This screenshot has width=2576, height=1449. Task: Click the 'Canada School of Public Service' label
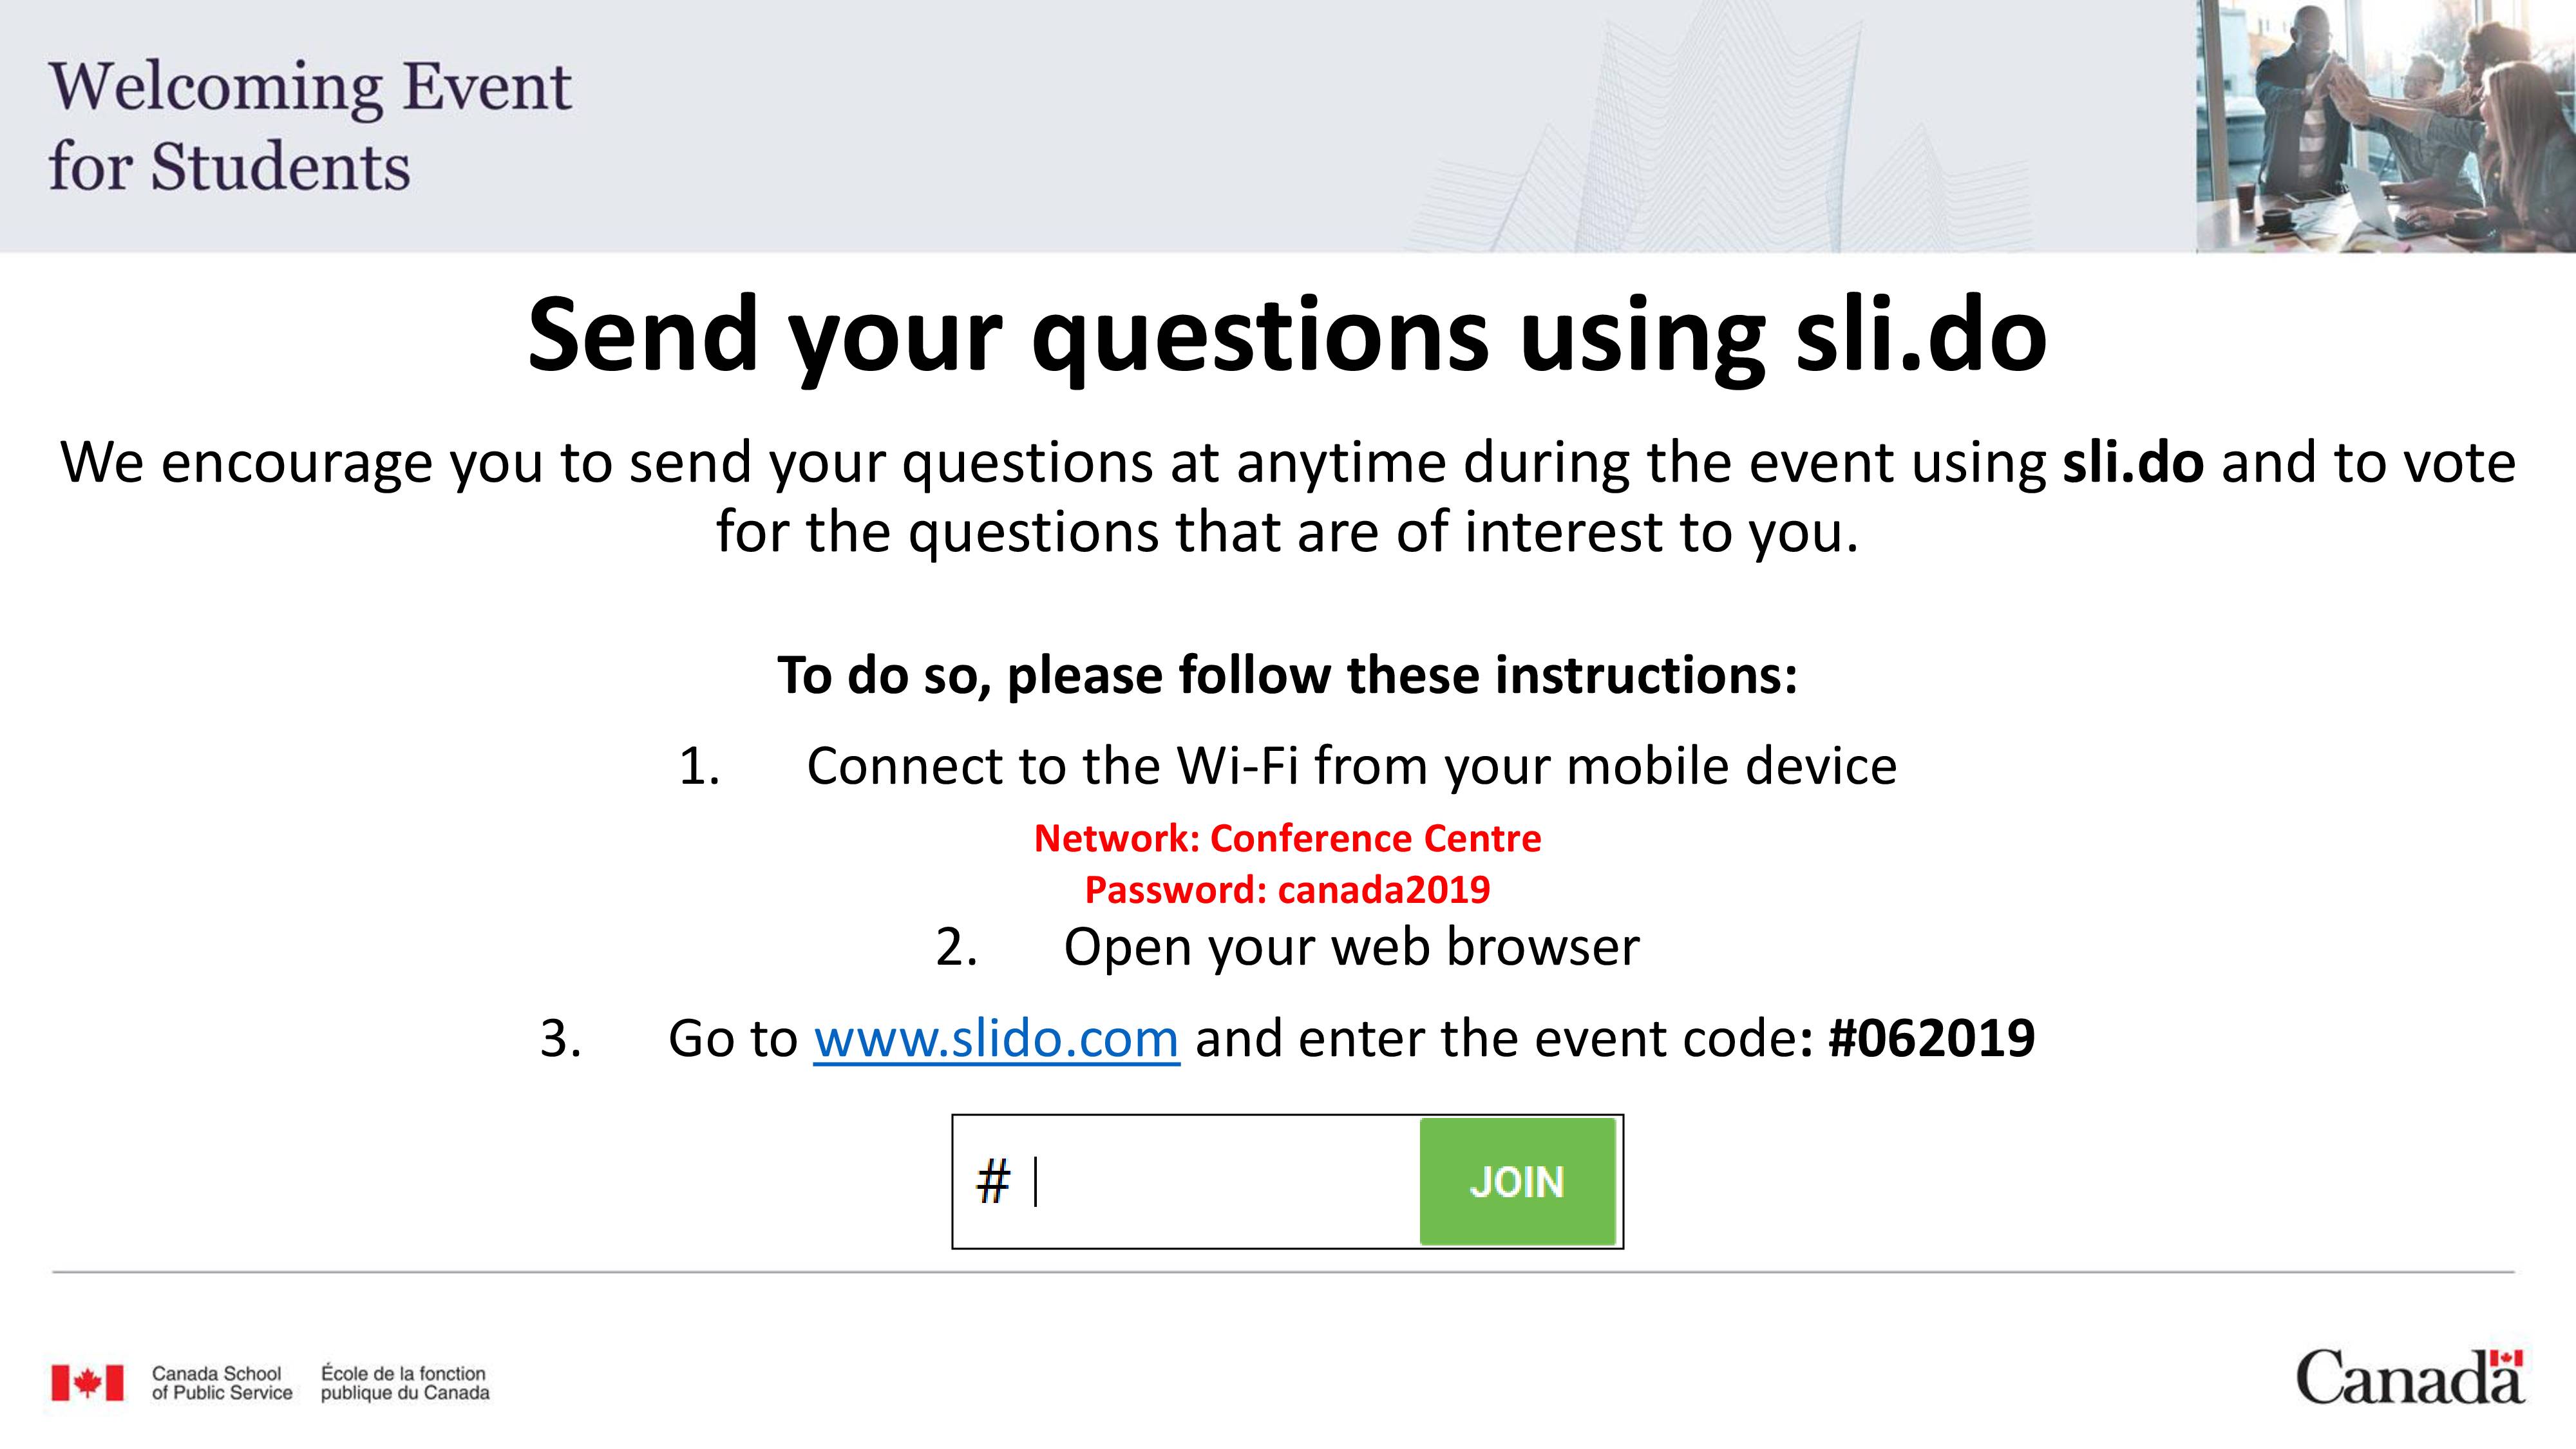222,1383
